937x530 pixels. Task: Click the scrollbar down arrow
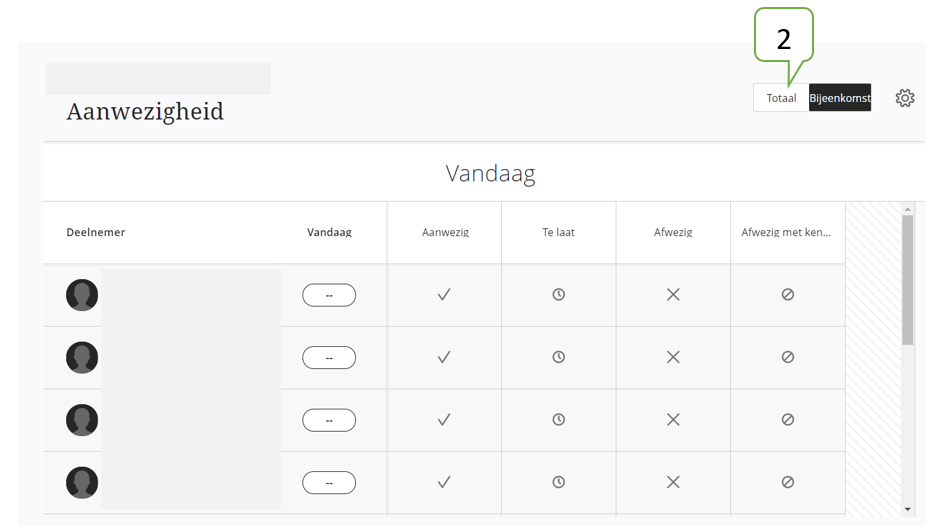click(908, 509)
